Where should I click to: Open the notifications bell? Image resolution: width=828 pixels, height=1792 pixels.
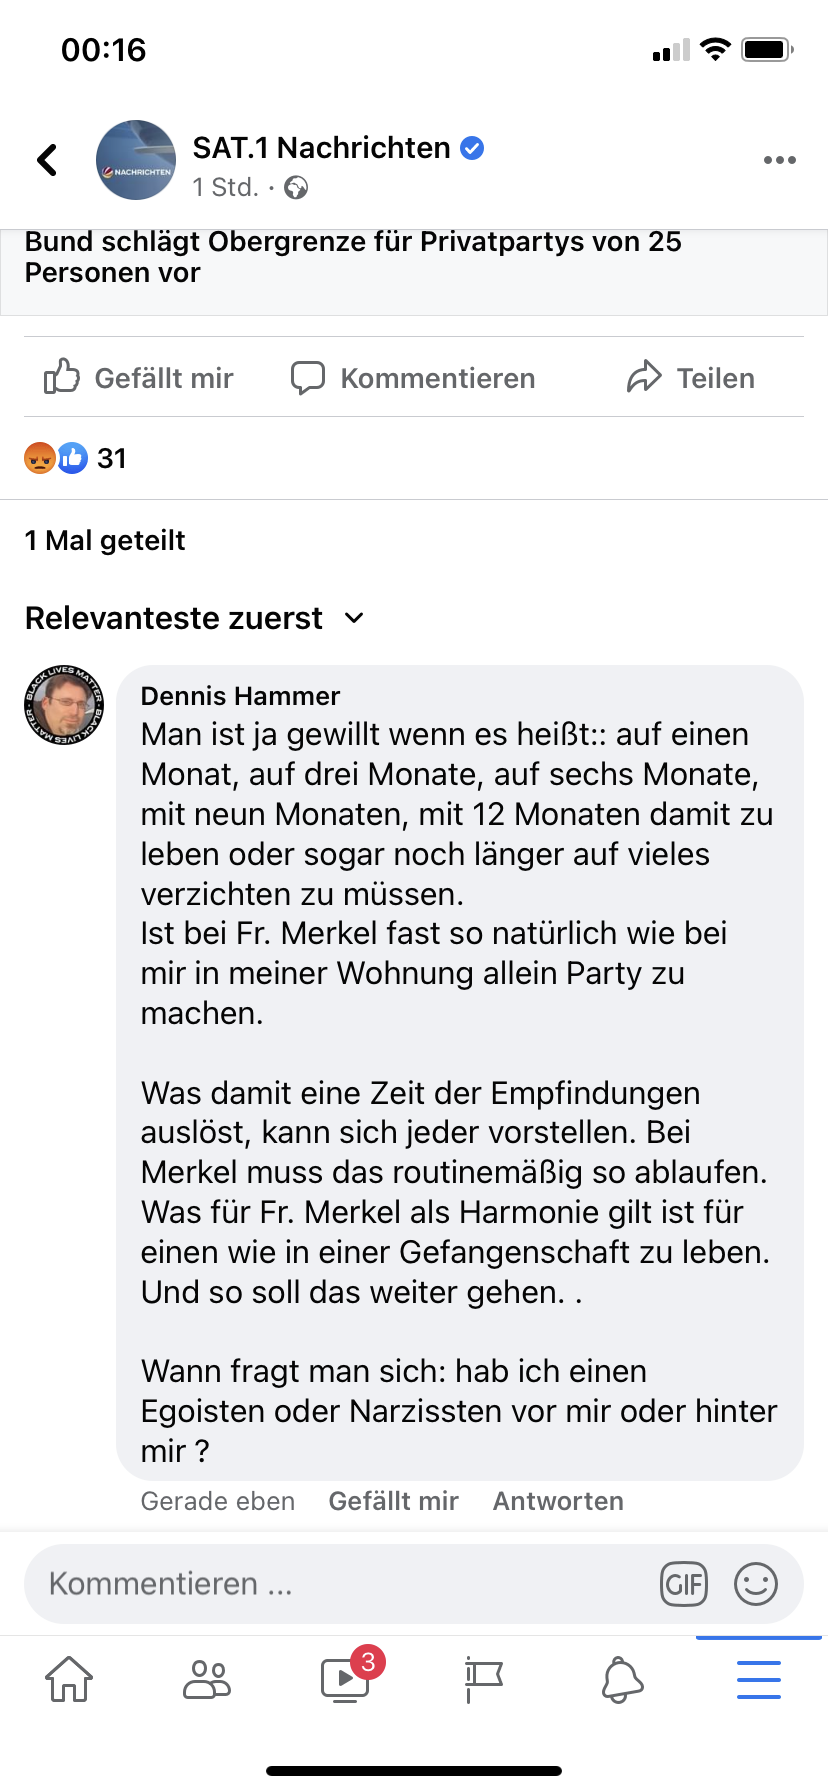[x=622, y=1679]
